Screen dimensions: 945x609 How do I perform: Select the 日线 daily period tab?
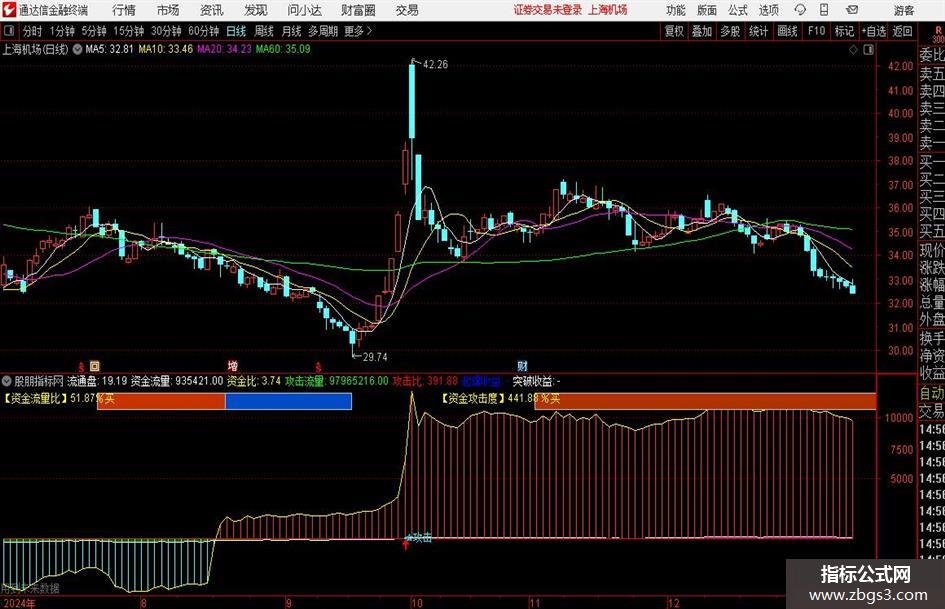coord(236,31)
